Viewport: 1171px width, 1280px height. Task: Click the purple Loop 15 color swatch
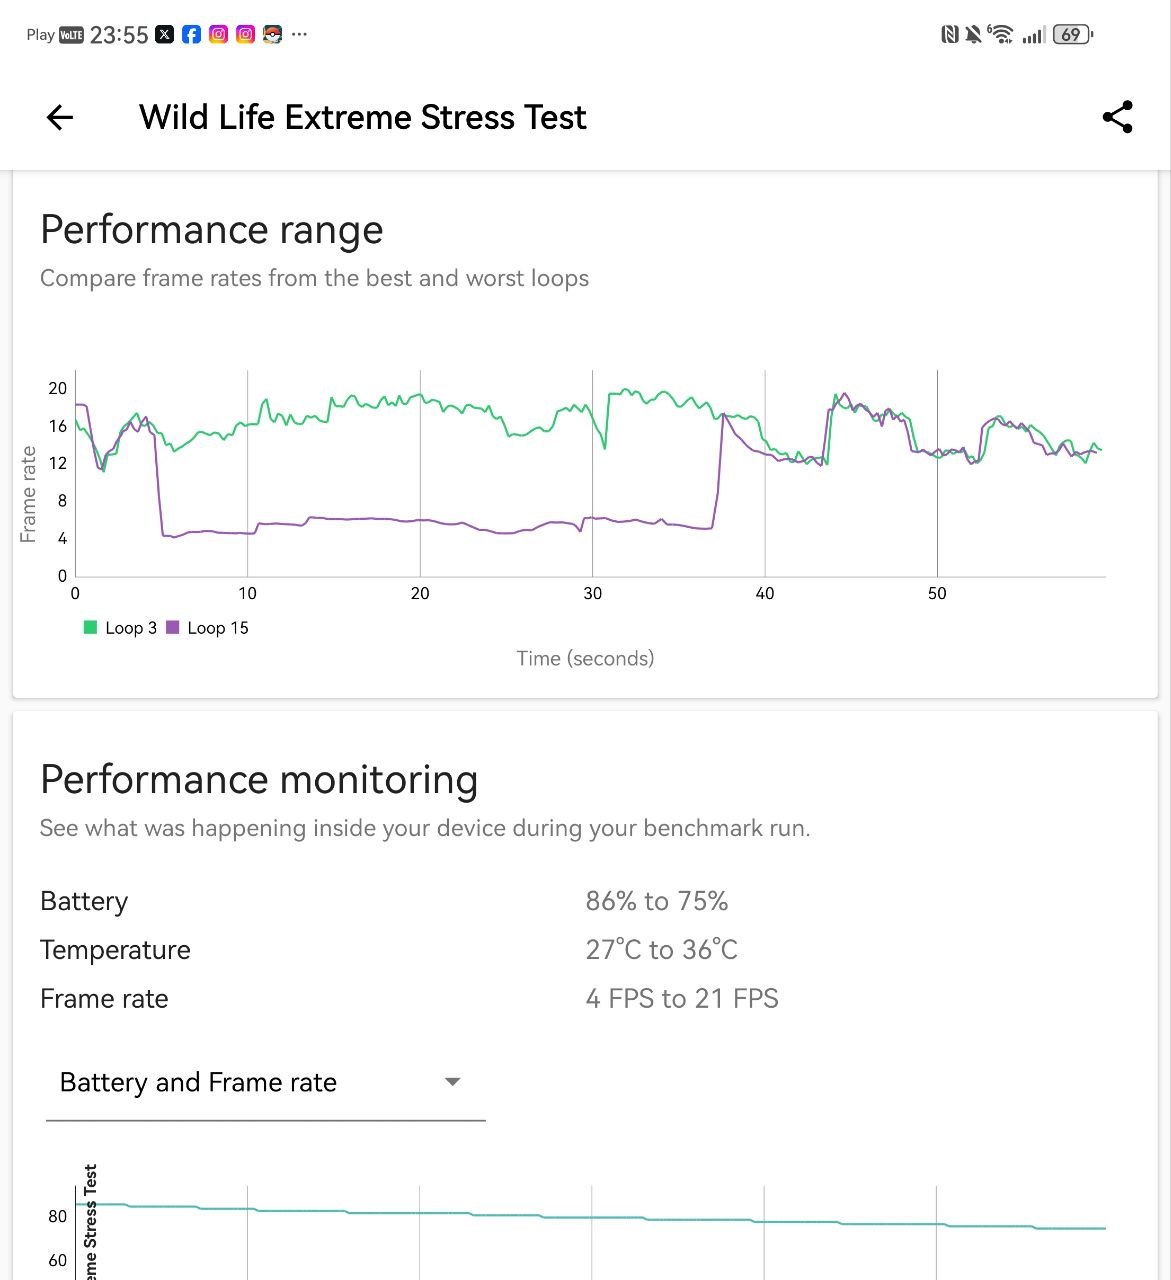(172, 628)
